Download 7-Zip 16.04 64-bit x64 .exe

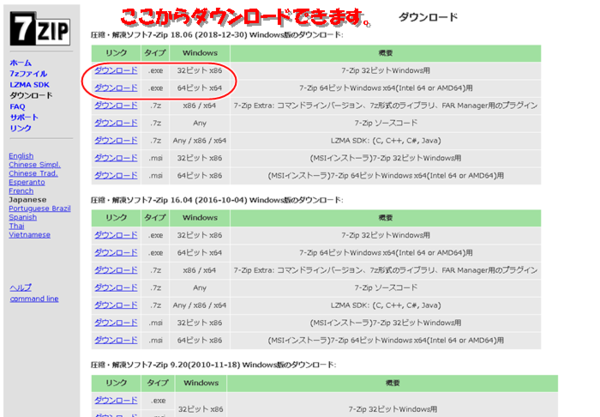coord(116,253)
